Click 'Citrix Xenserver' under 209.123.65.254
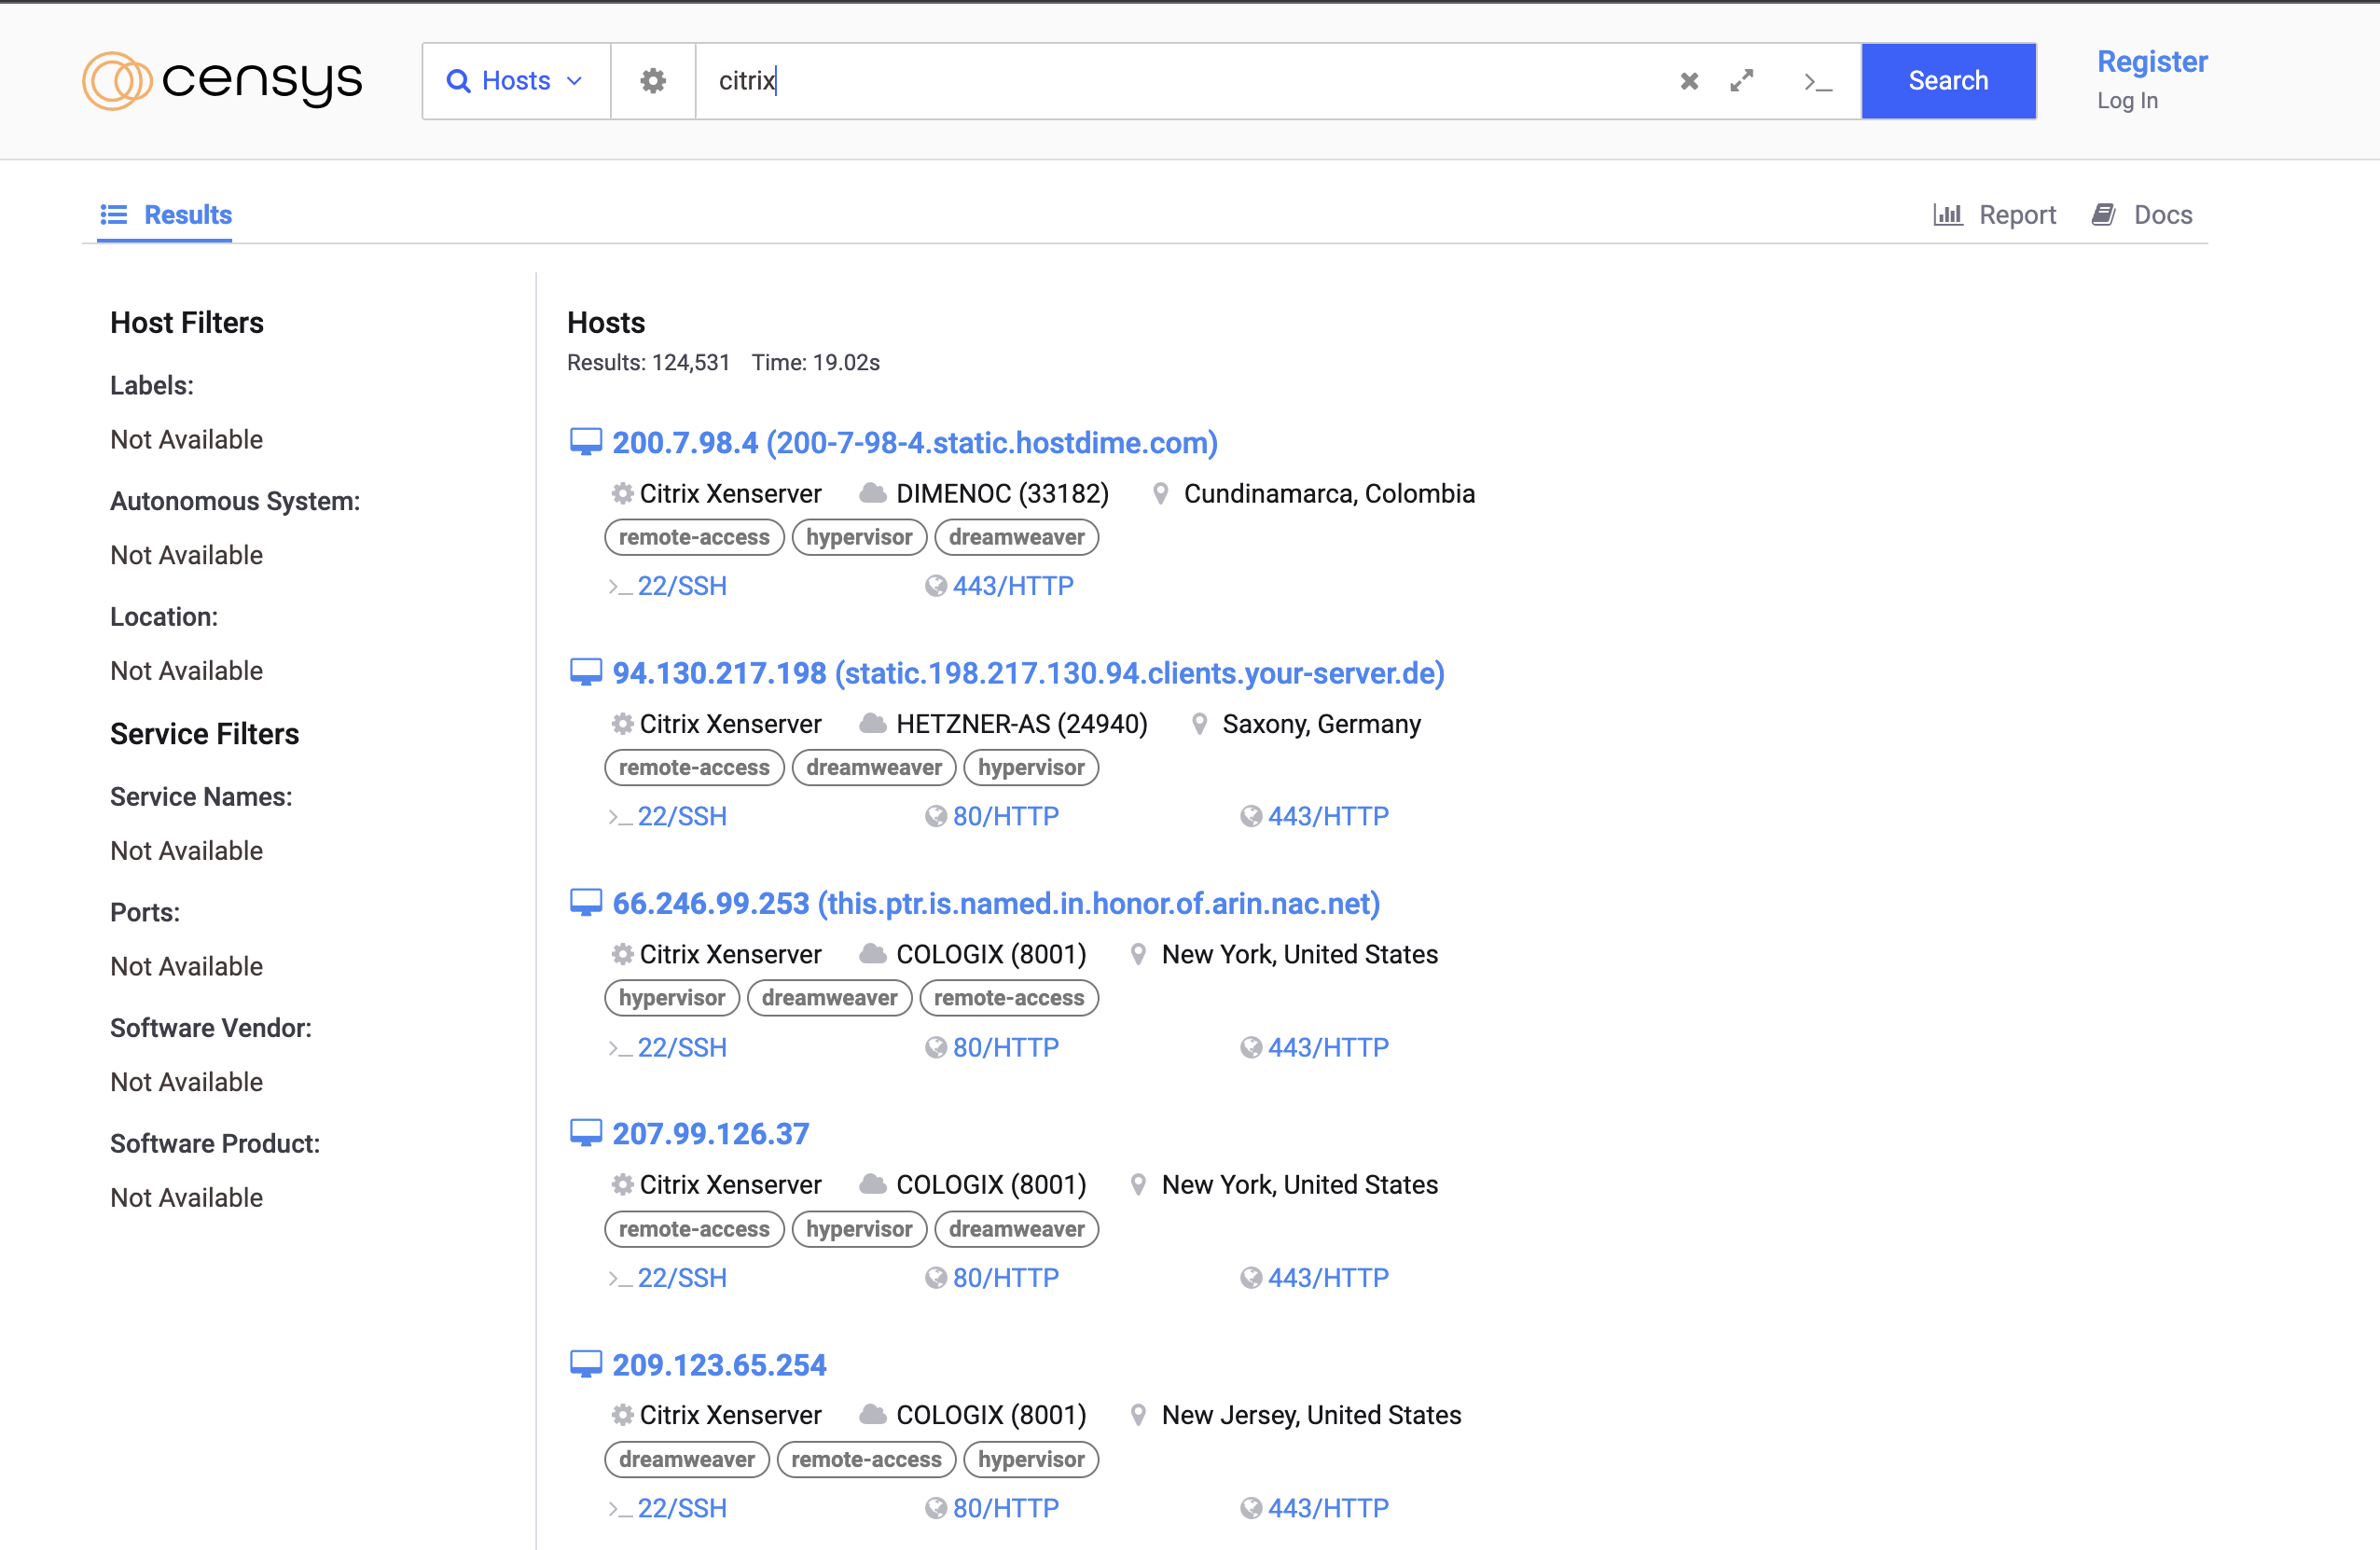 [x=731, y=1415]
